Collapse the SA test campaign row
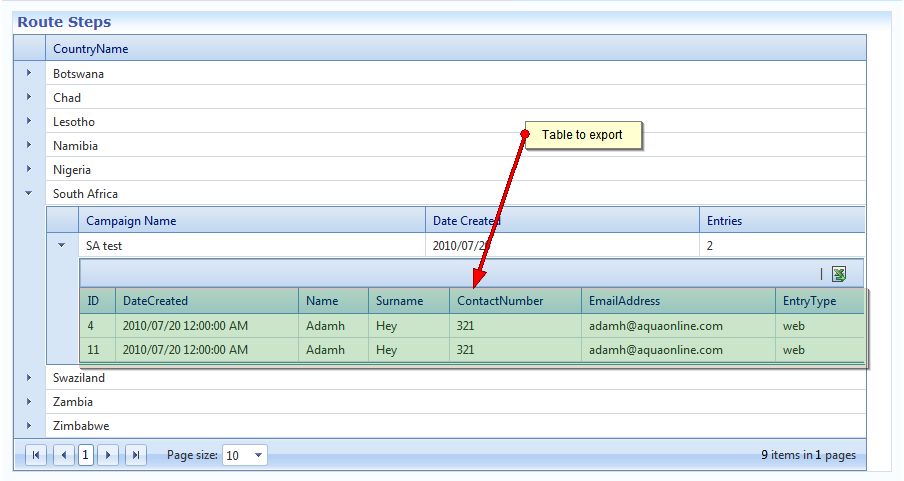Viewport: 904px width, 481px height. (x=62, y=245)
